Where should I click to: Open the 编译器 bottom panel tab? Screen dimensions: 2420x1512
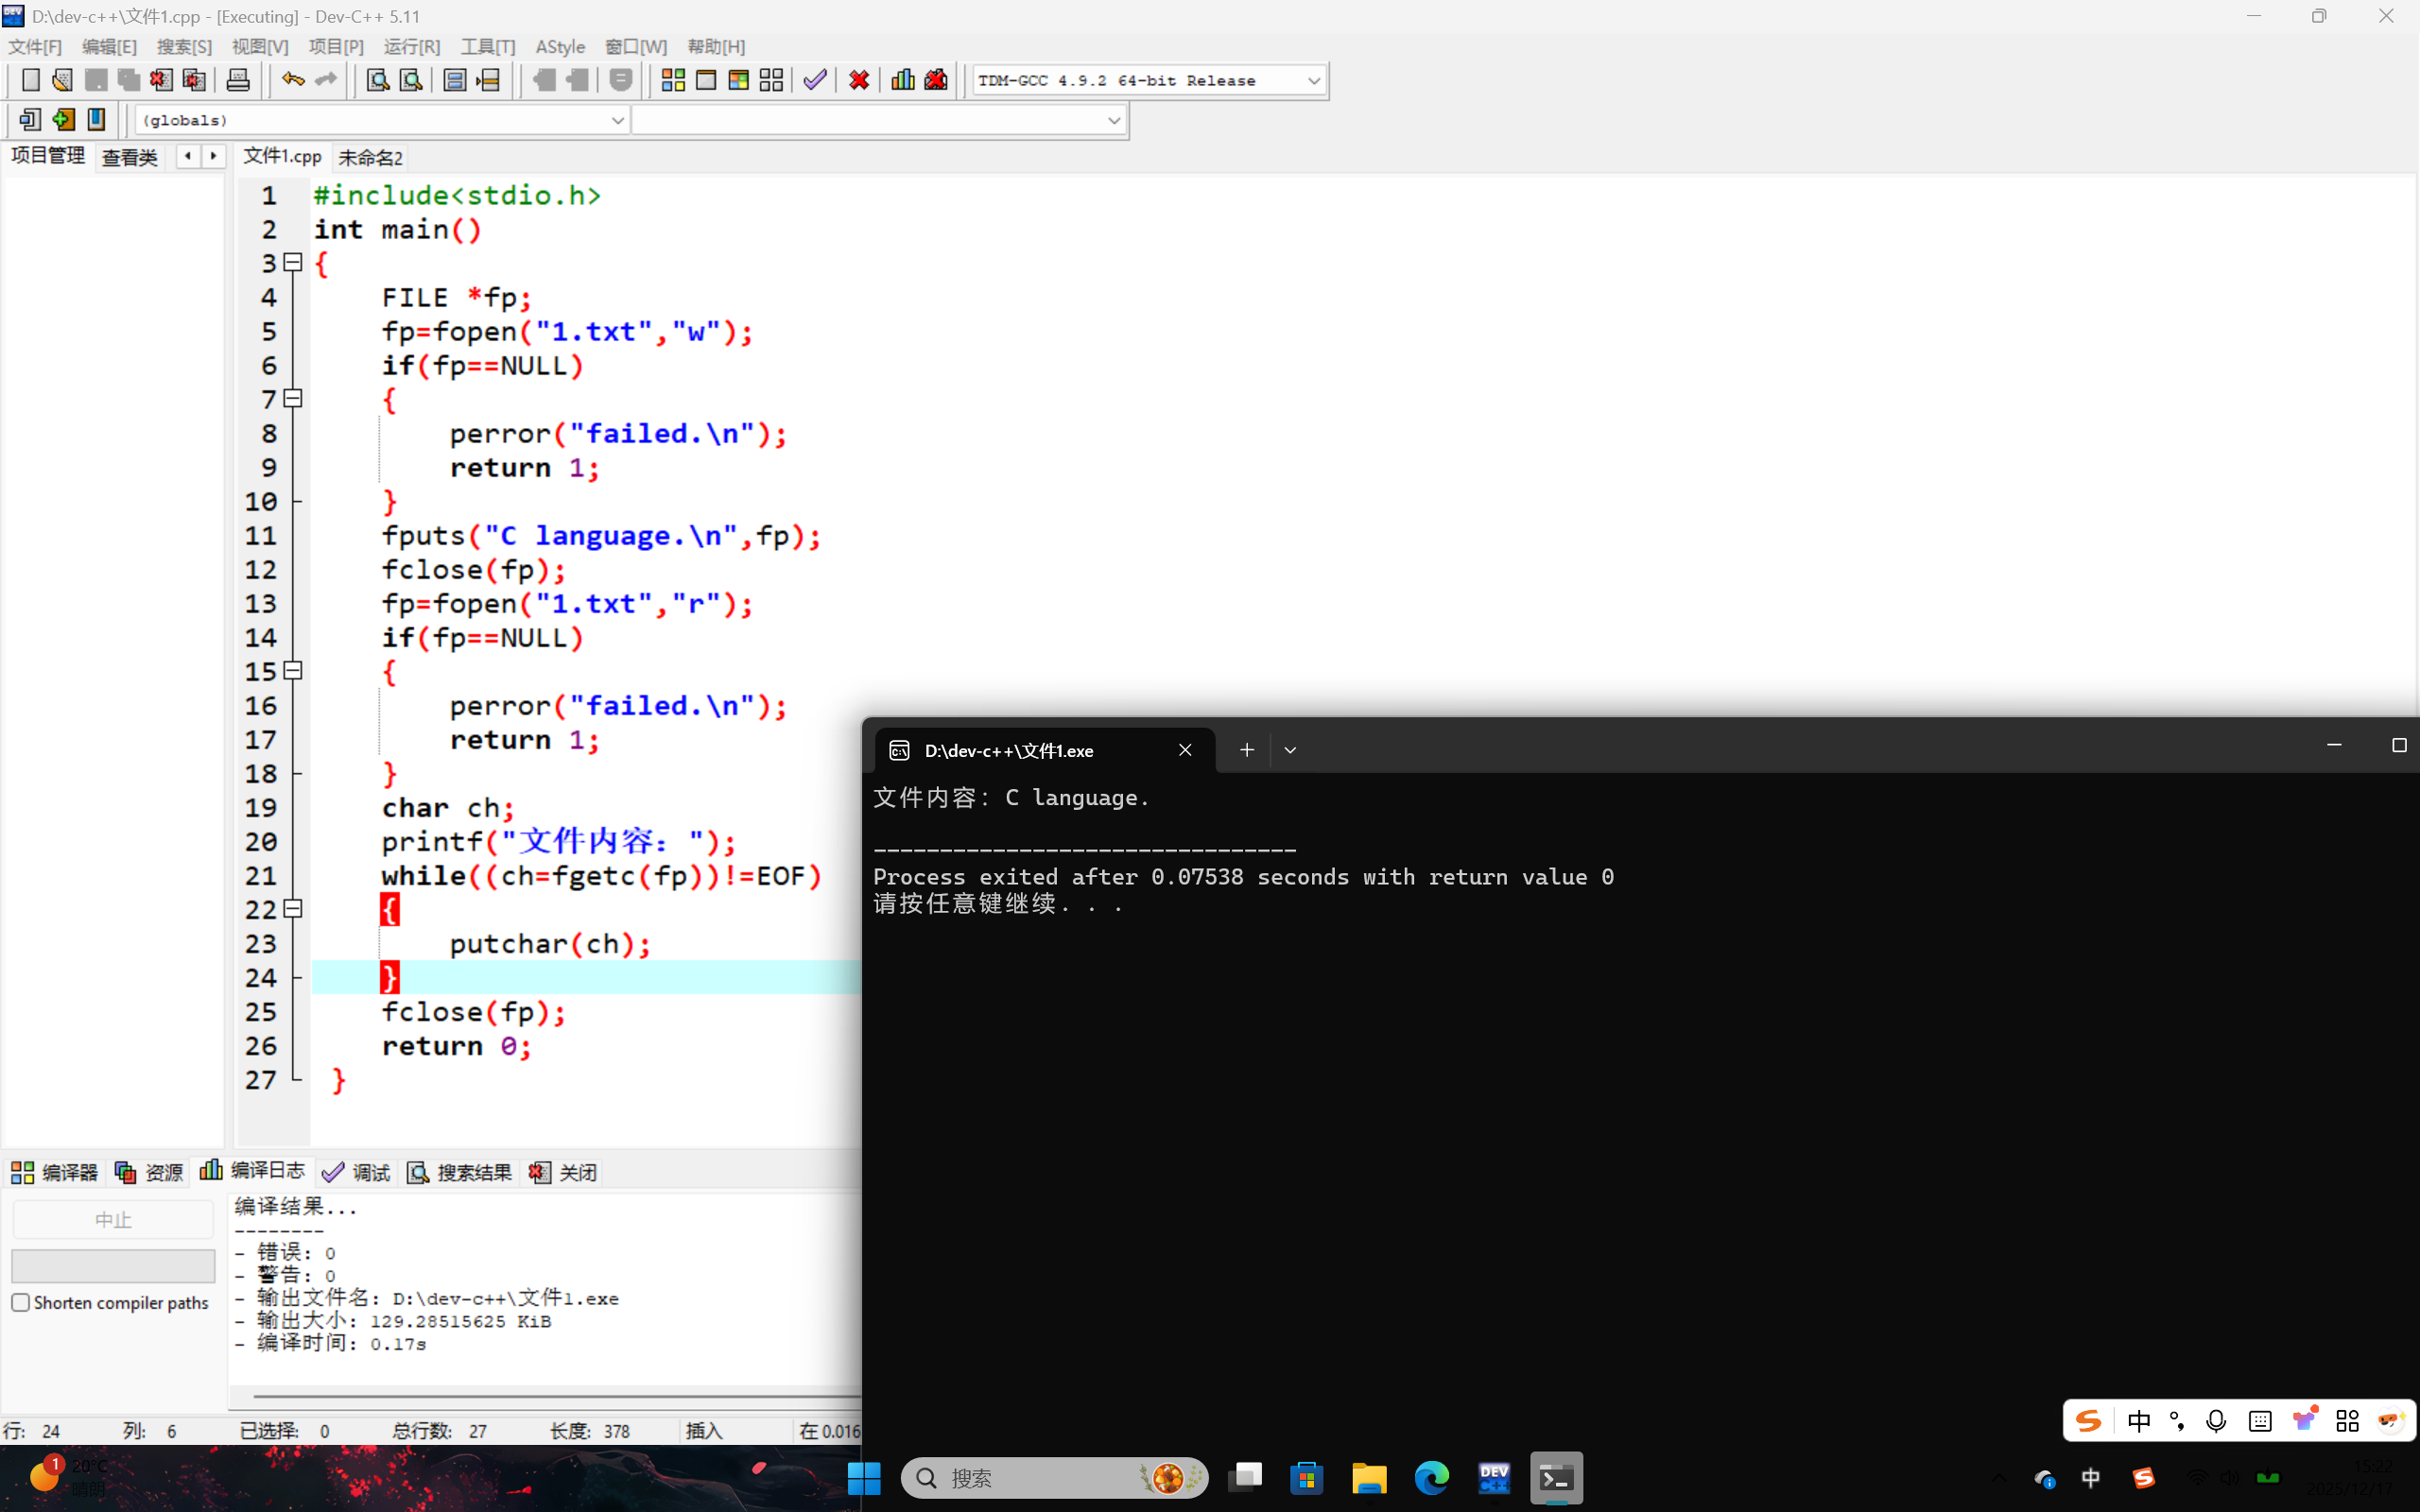click(55, 1172)
